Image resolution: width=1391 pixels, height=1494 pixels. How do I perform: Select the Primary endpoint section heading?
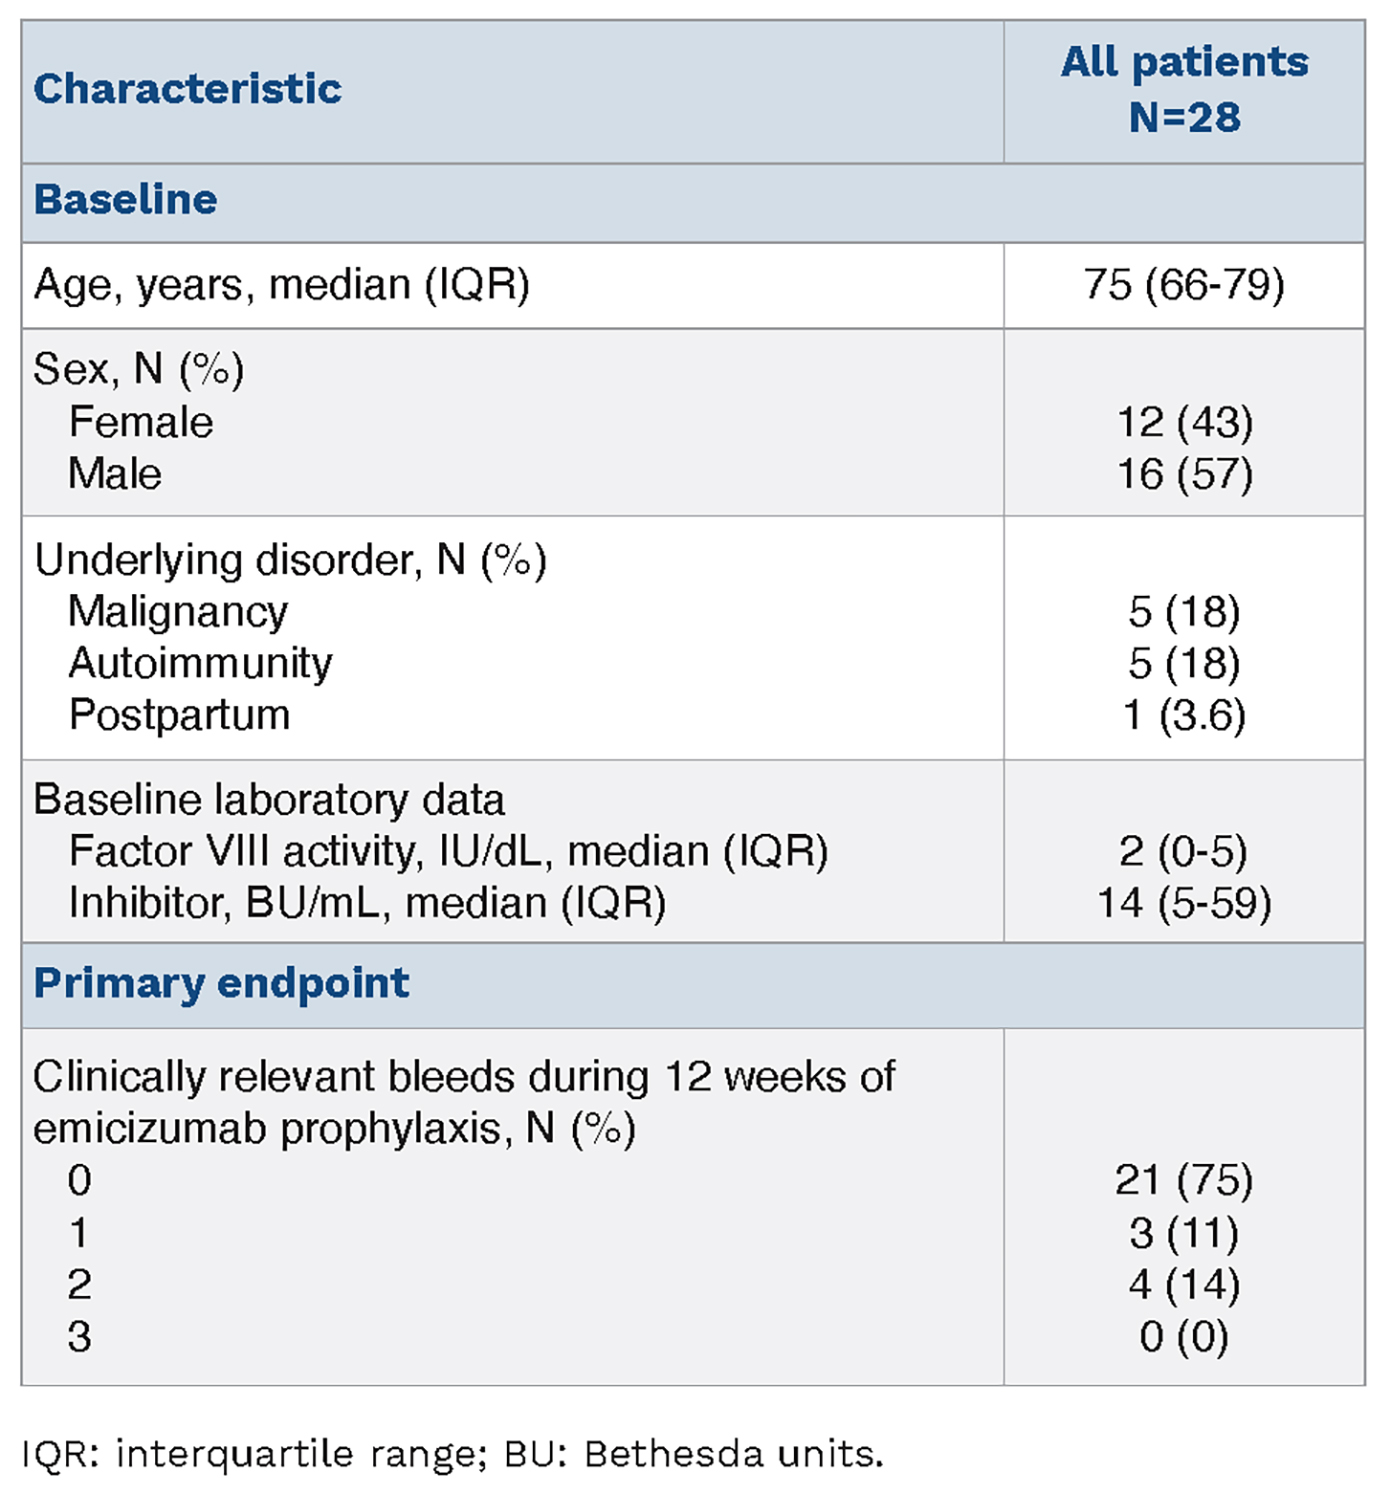pos(221,984)
